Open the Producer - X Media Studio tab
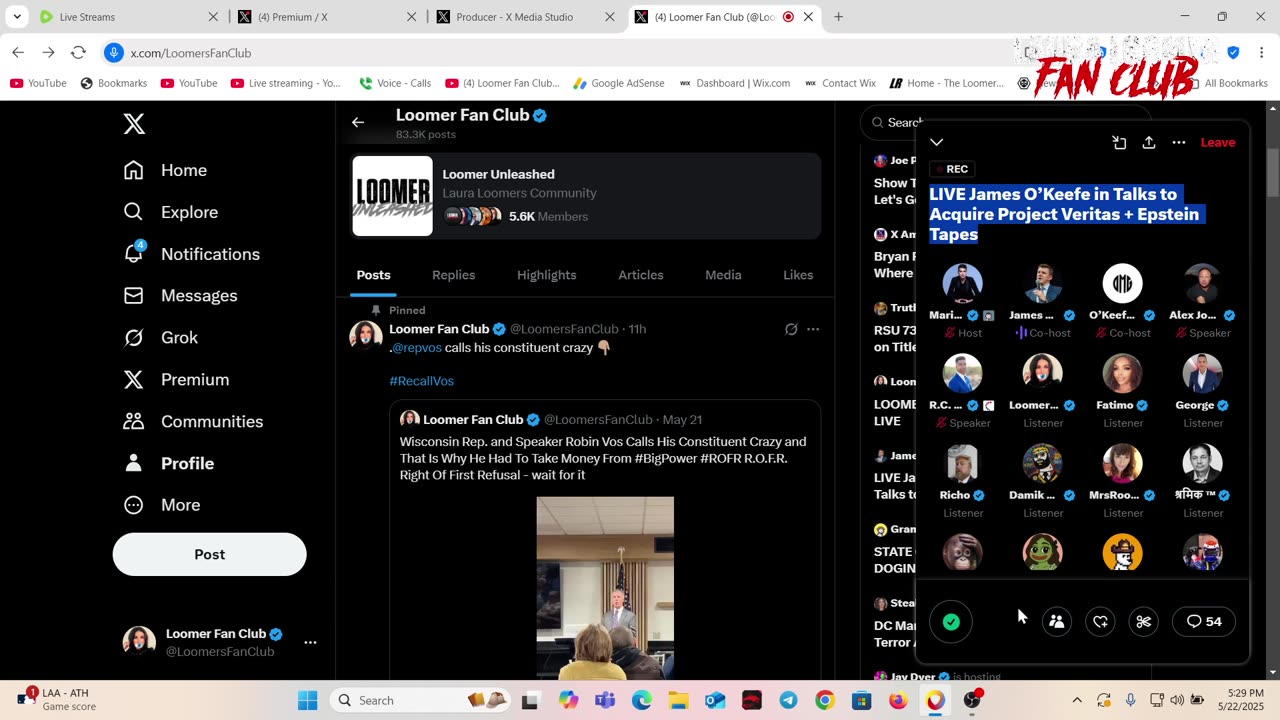Viewport: 1280px width, 720px height. pos(527,17)
